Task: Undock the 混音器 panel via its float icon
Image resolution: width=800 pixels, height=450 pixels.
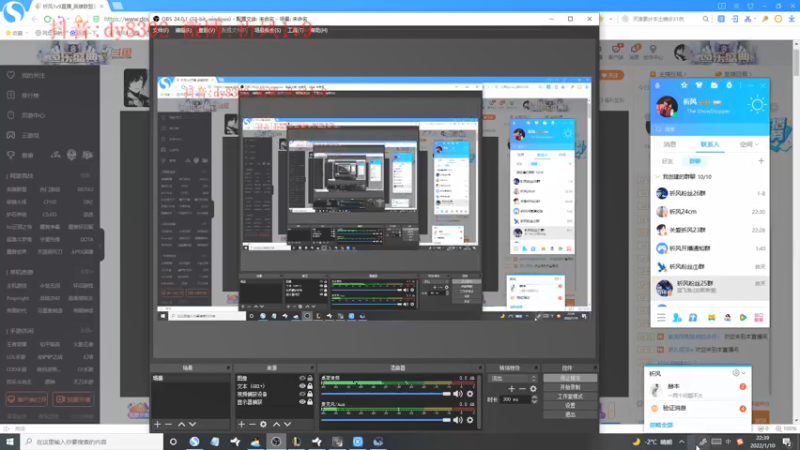Action: (480, 367)
